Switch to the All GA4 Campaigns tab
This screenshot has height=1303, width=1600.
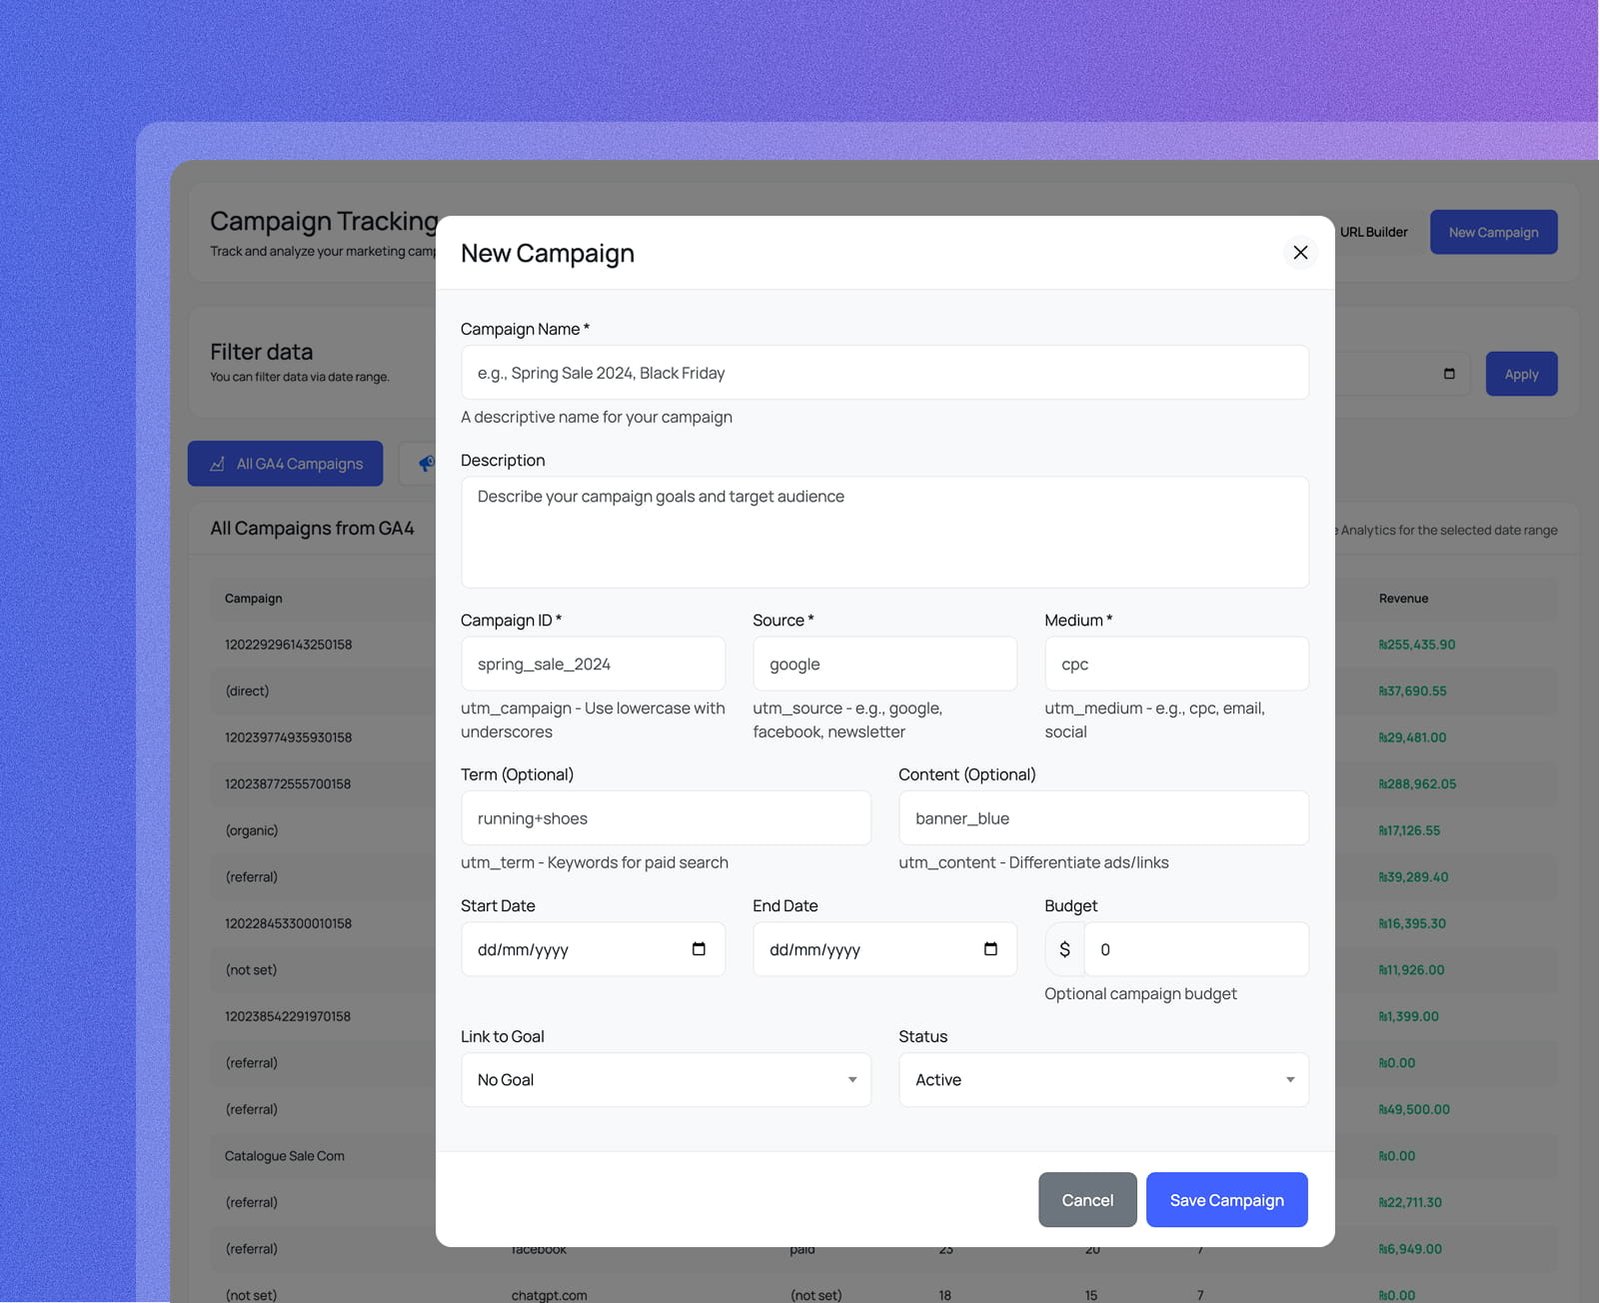click(285, 463)
